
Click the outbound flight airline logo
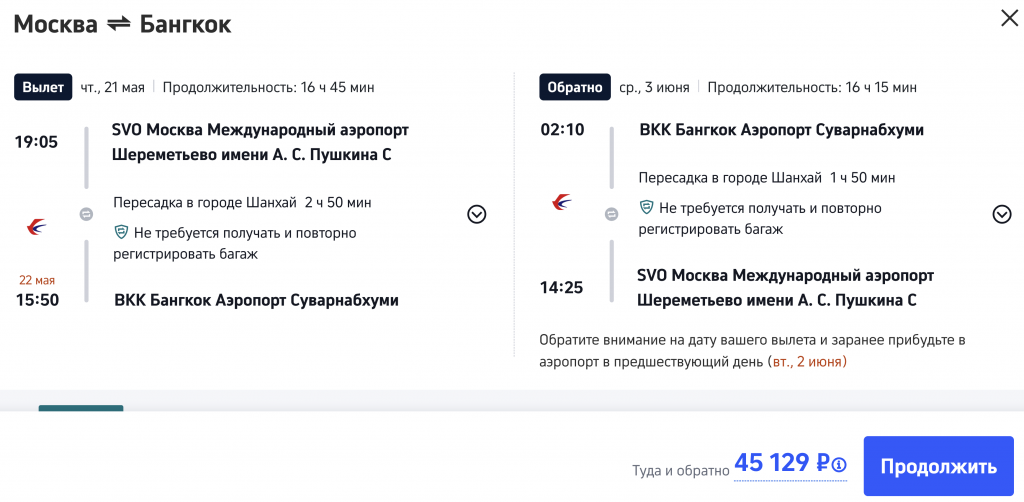37,227
